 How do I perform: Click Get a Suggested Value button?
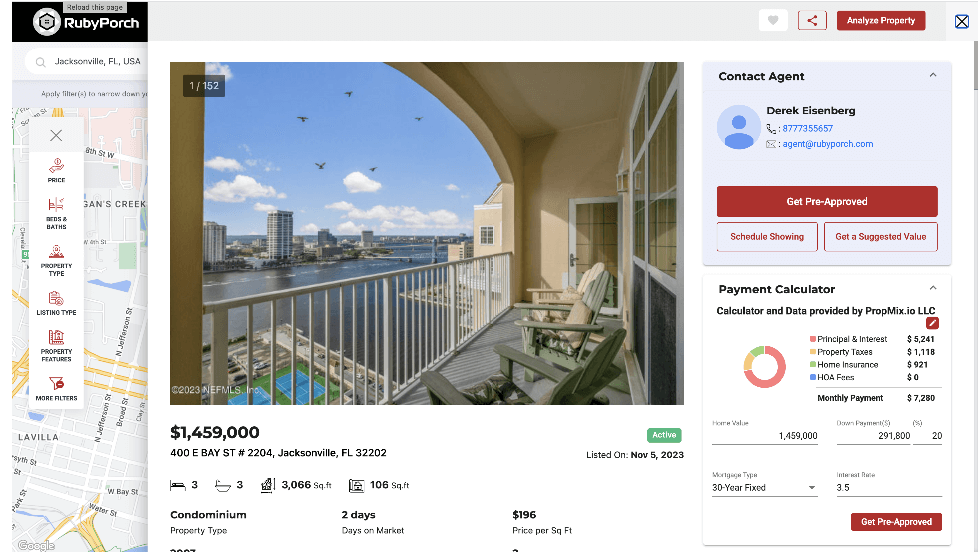pos(880,237)
